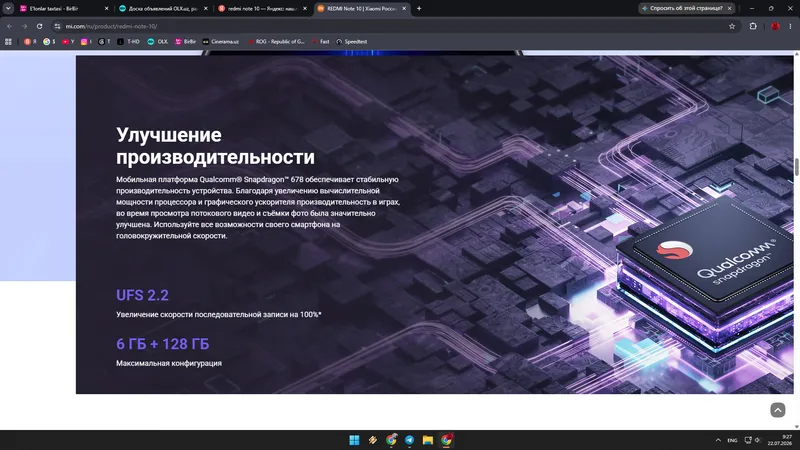Click the '6 ГБ + 128 ГБ' text
The height and width of the screenshot is (450, 800).
tap(163, 344)
